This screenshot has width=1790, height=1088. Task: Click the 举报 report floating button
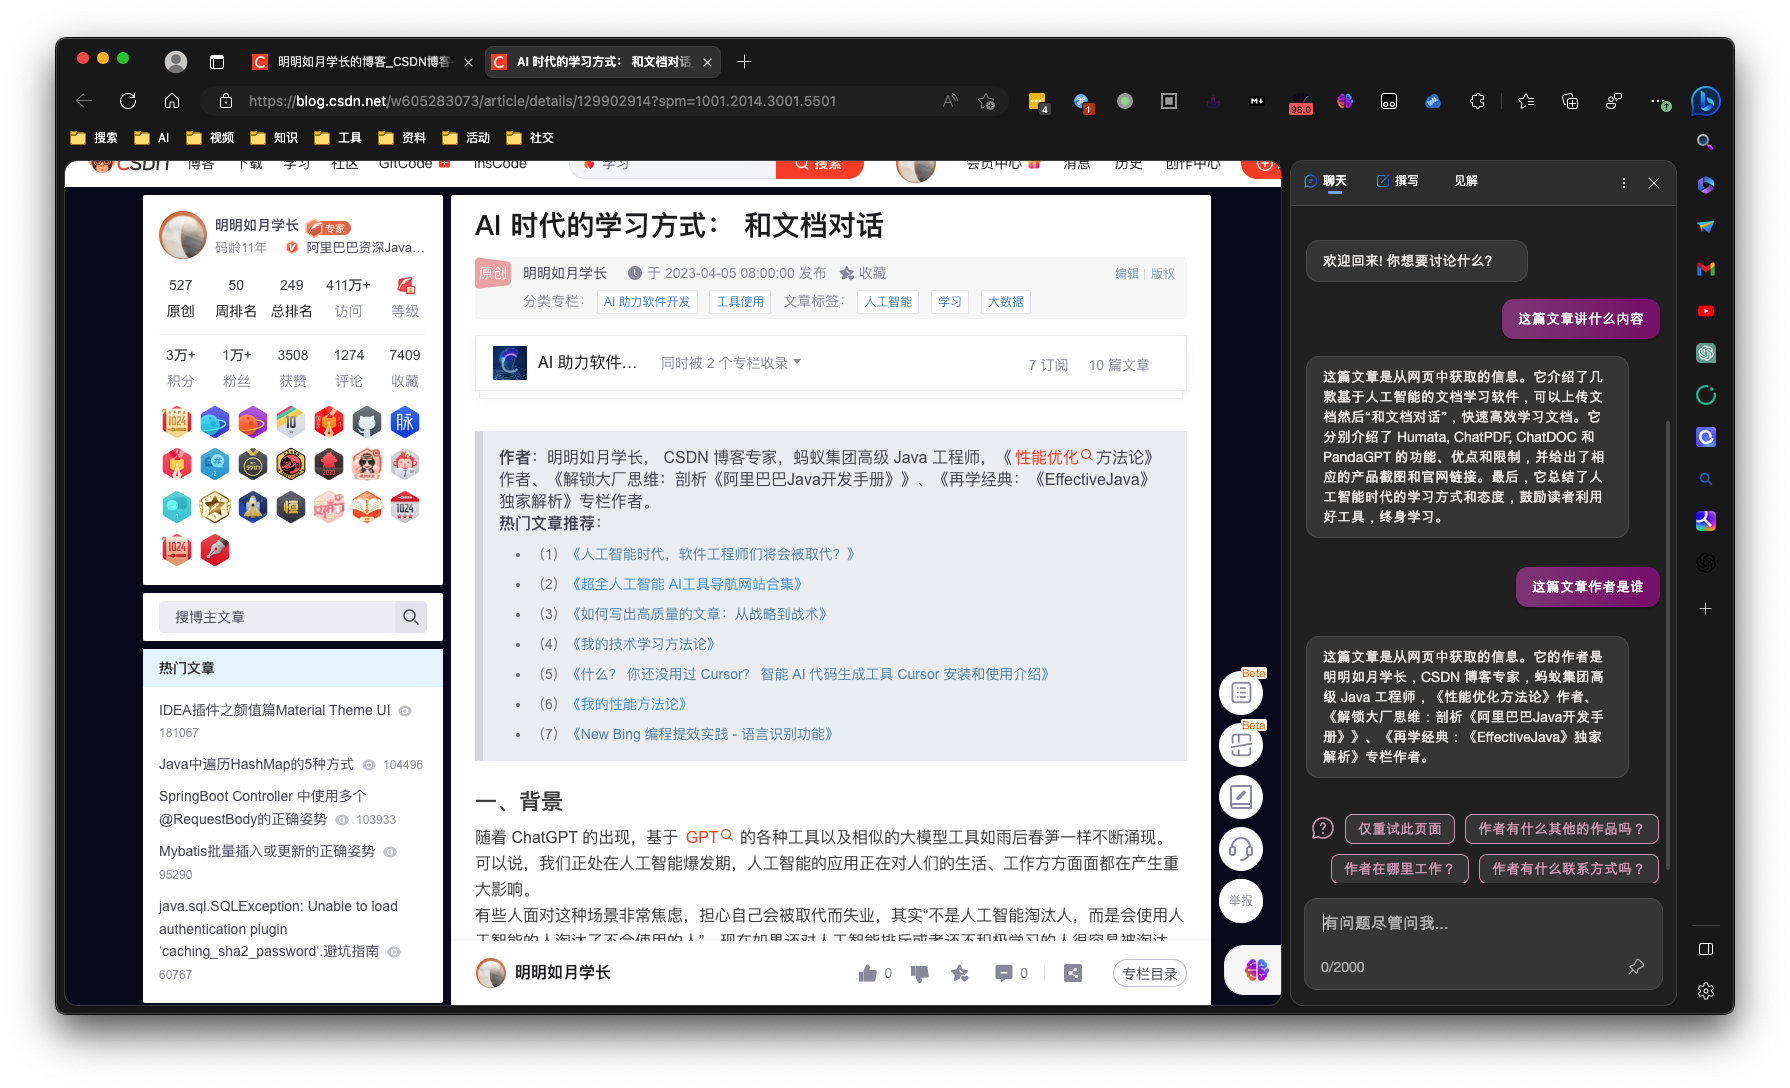click(1241, 901)
